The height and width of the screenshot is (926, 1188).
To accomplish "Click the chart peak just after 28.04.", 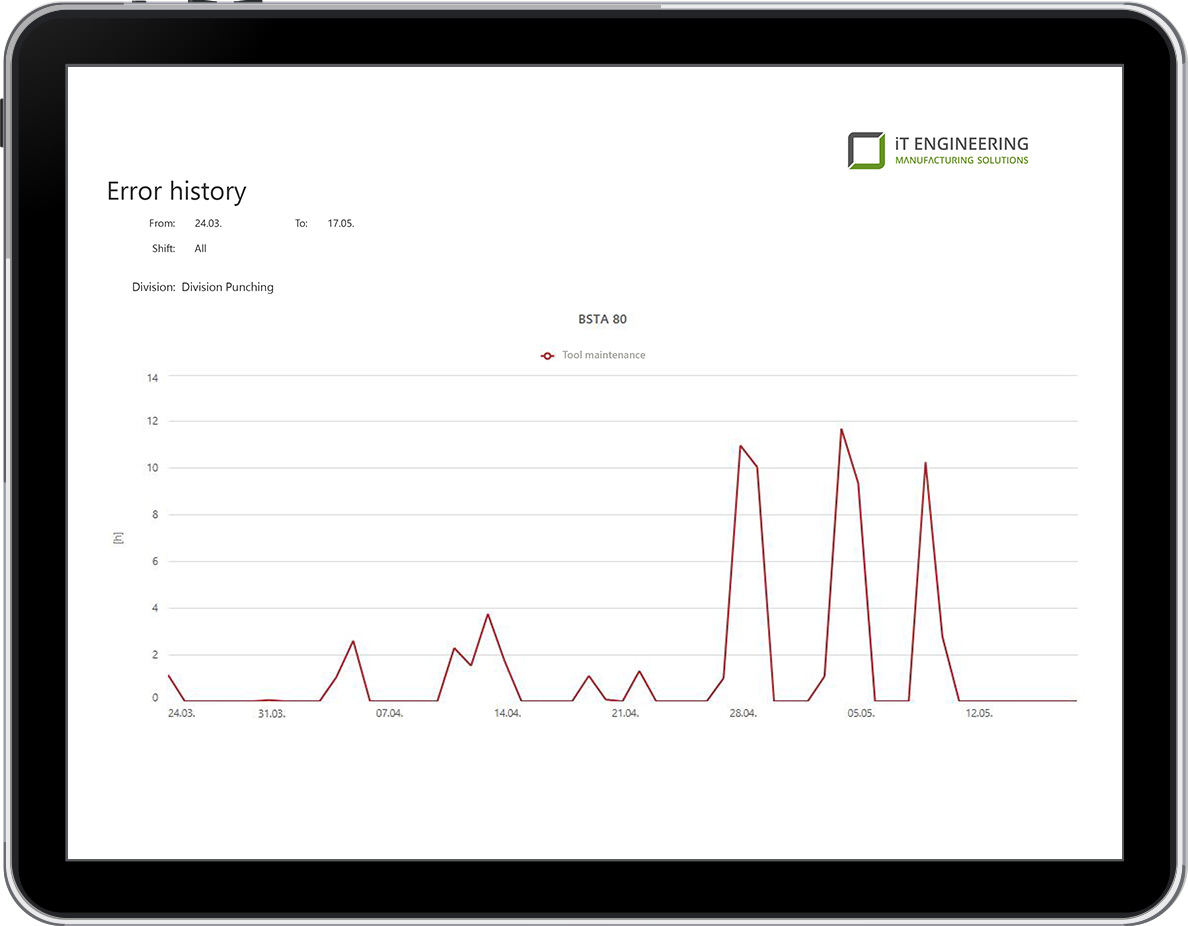I will pyautogui.click(x=740, y=446).
